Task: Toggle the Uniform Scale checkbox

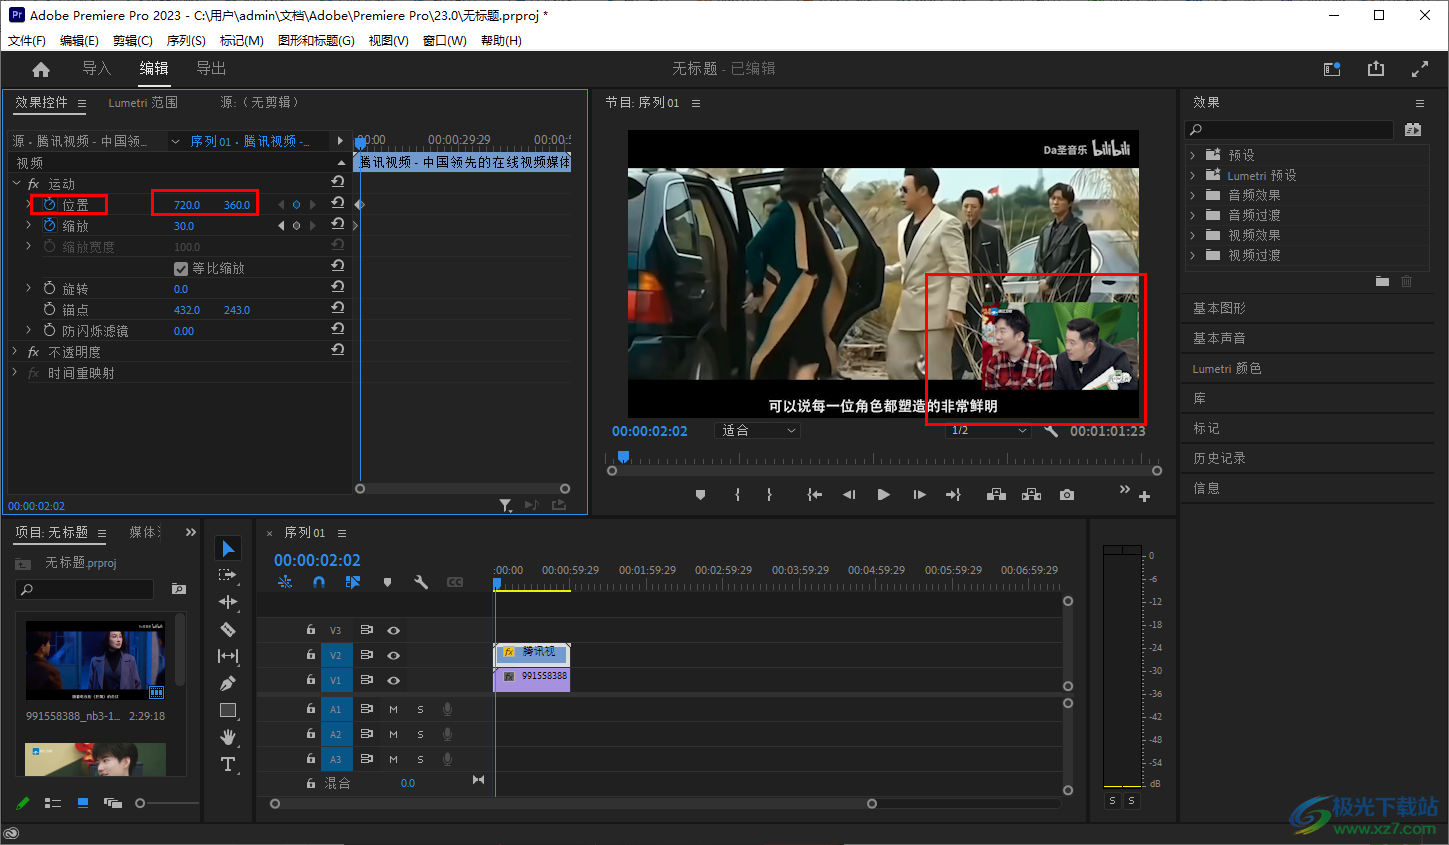Action: click(181, 268)
